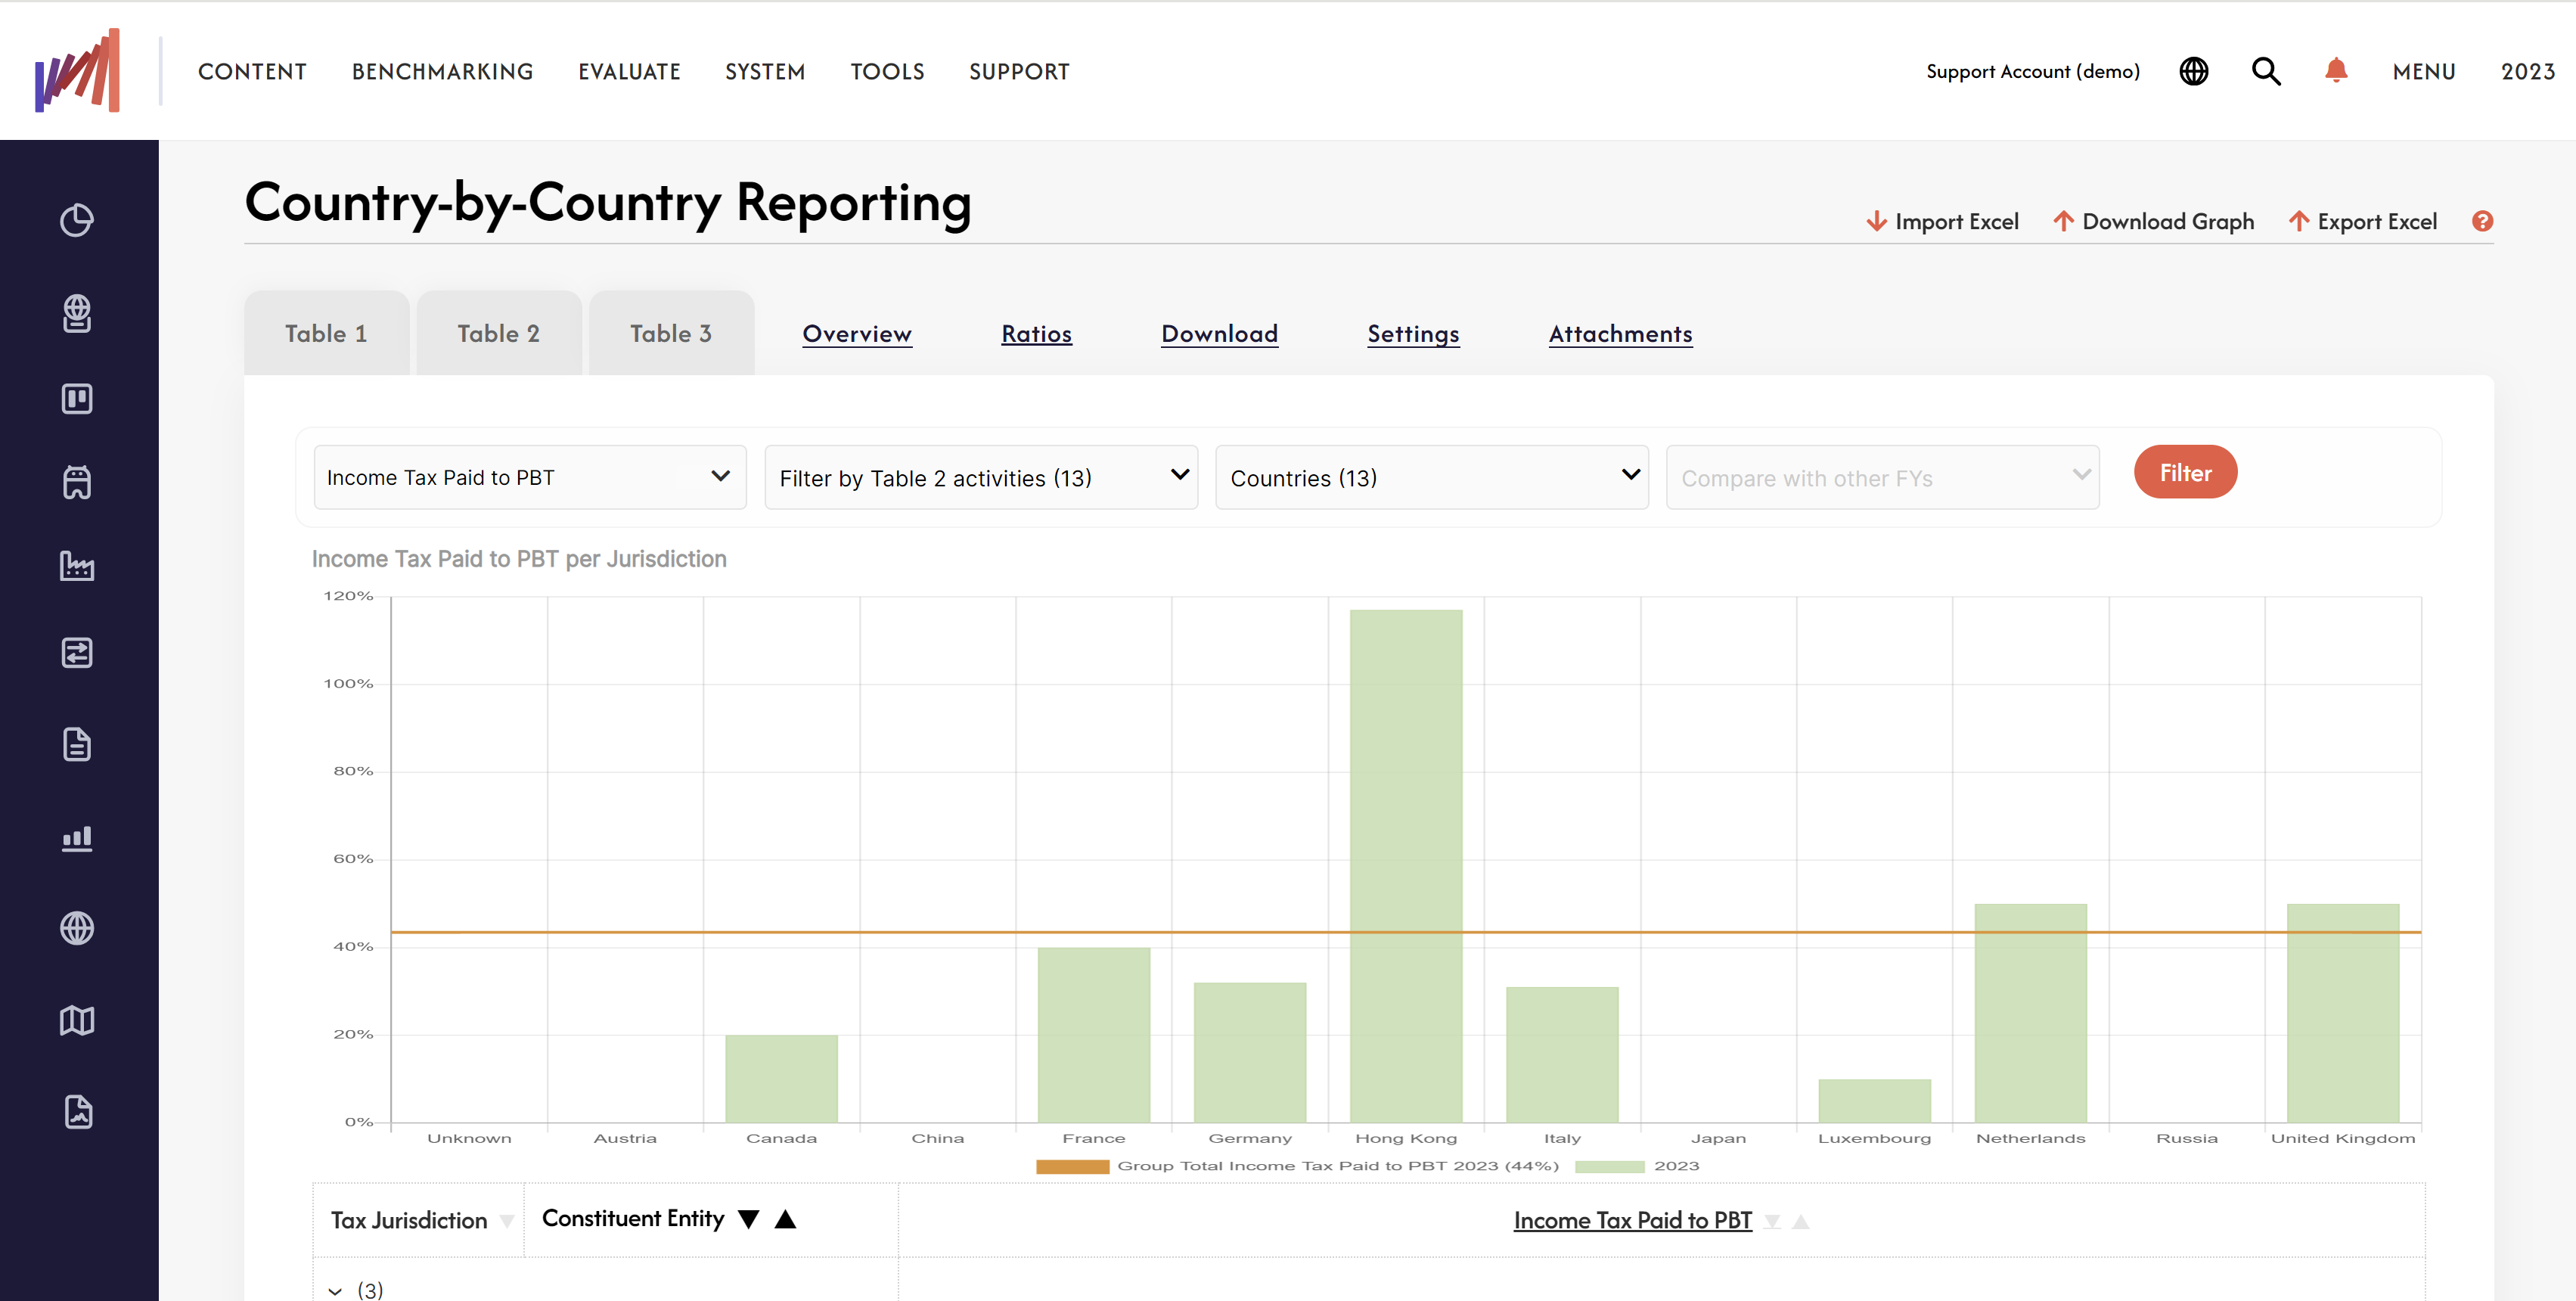
Task: Click the language globe icon in header
Action: pyautogui.click(x=2194, y=71)
